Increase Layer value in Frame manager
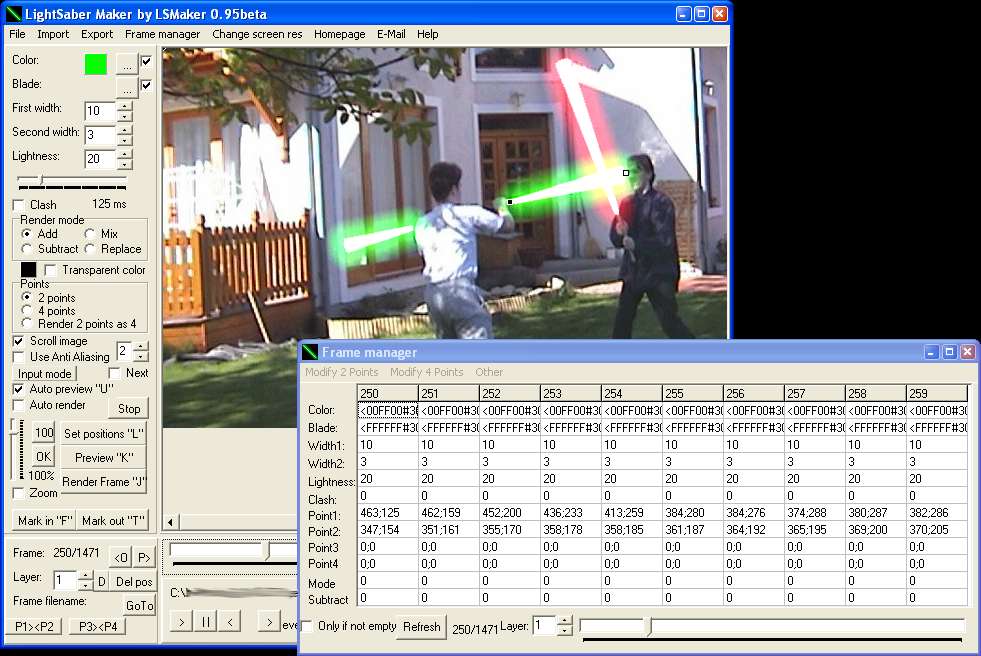 [564, 621]
